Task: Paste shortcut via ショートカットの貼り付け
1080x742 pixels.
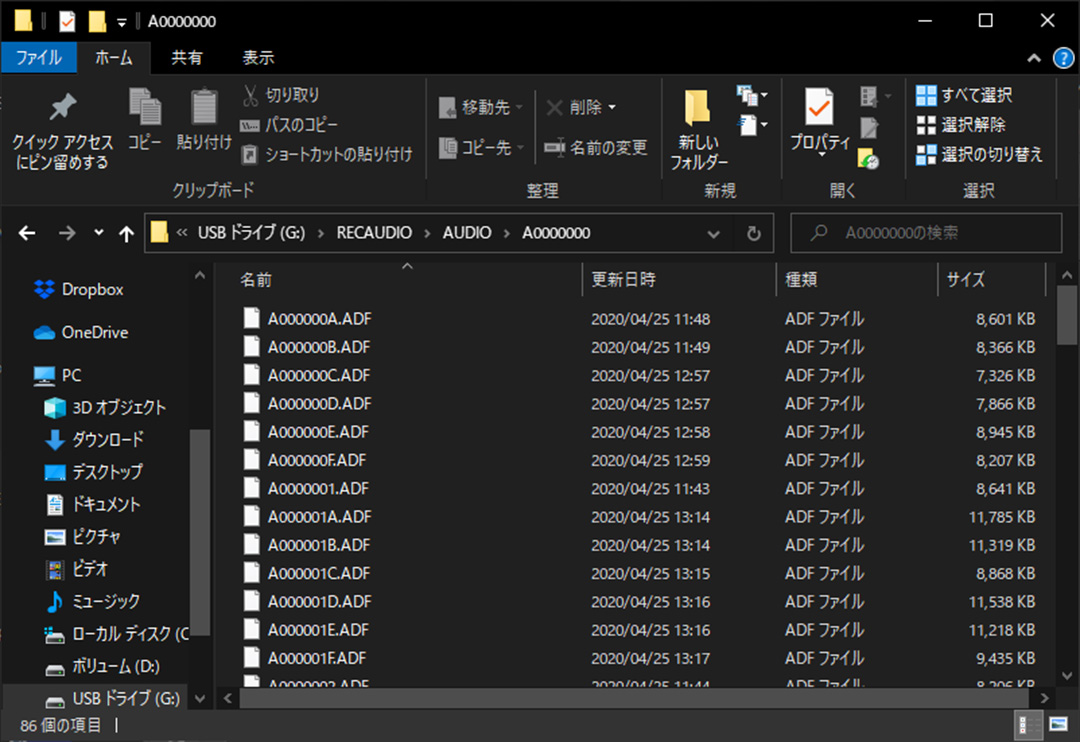Action: coord(327,154)
